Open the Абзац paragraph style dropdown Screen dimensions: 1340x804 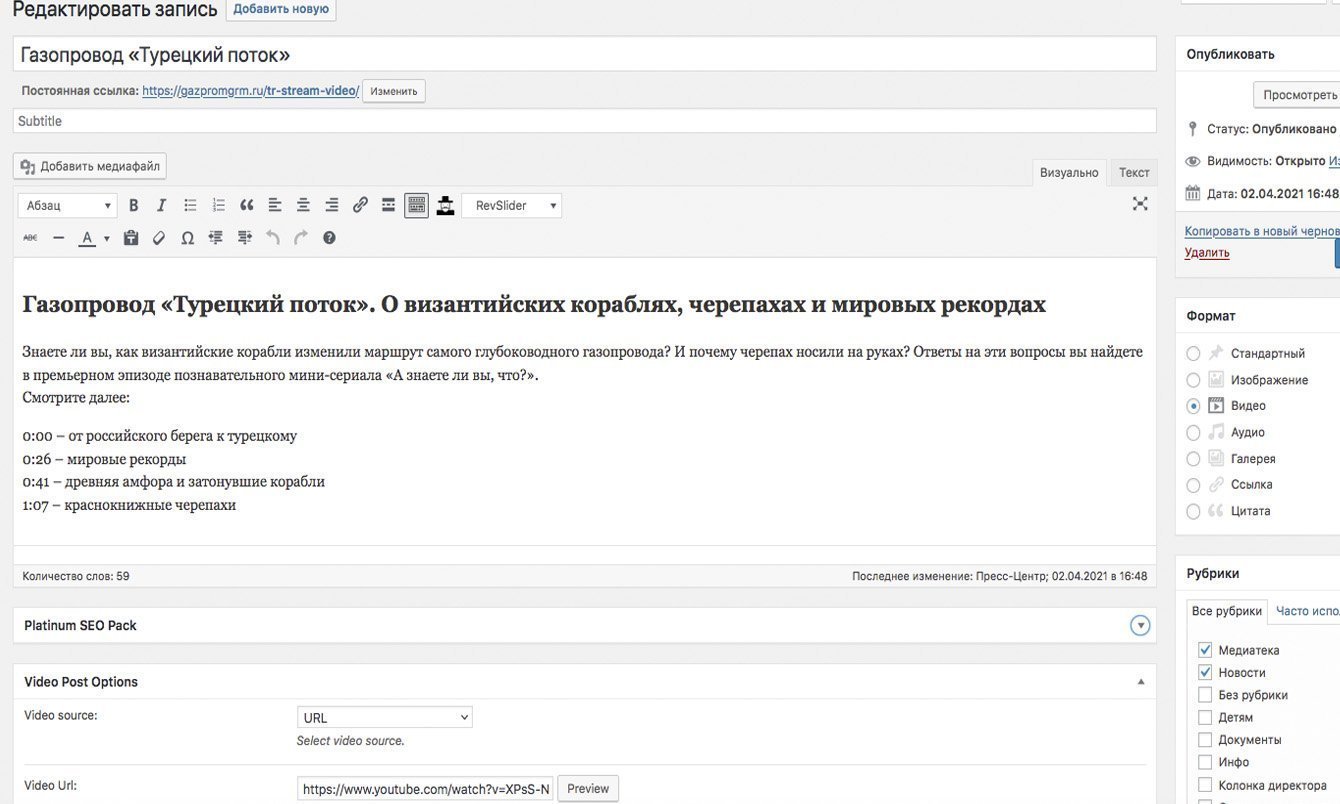[68, 206]
